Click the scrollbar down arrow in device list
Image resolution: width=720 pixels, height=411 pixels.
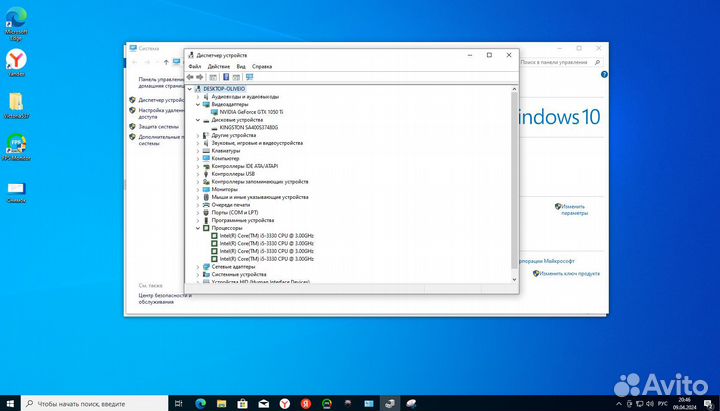pos(514,279)
